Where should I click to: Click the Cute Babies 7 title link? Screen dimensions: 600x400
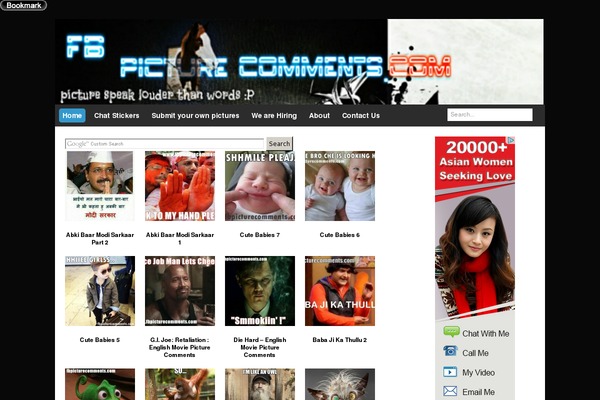click(x=260, y=235)
